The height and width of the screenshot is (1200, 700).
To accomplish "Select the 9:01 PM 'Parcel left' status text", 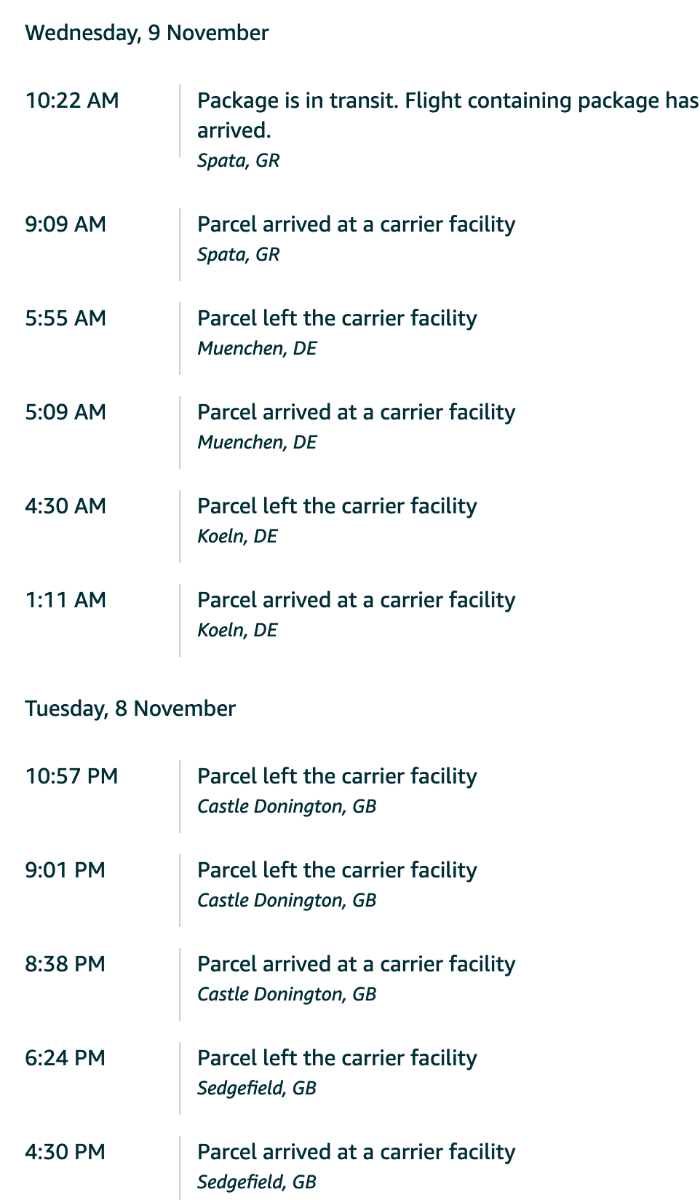I will pos(337,870).
